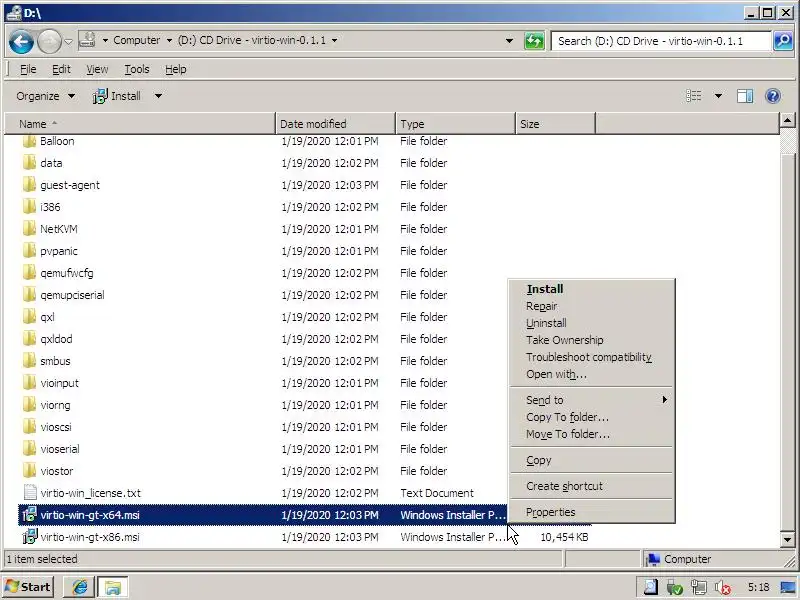This screenshot has height=600, width=800.
Task: Sort by the Size column header
Action: pos(555,124)
